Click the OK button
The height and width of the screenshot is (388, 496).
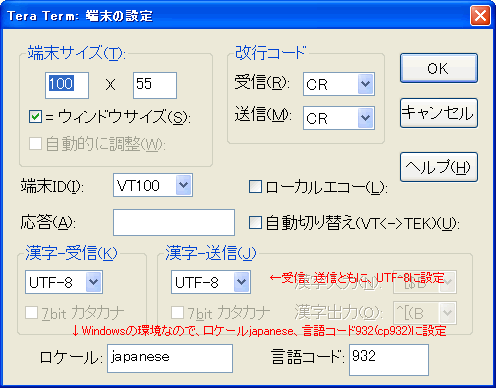tap(439, 68)
